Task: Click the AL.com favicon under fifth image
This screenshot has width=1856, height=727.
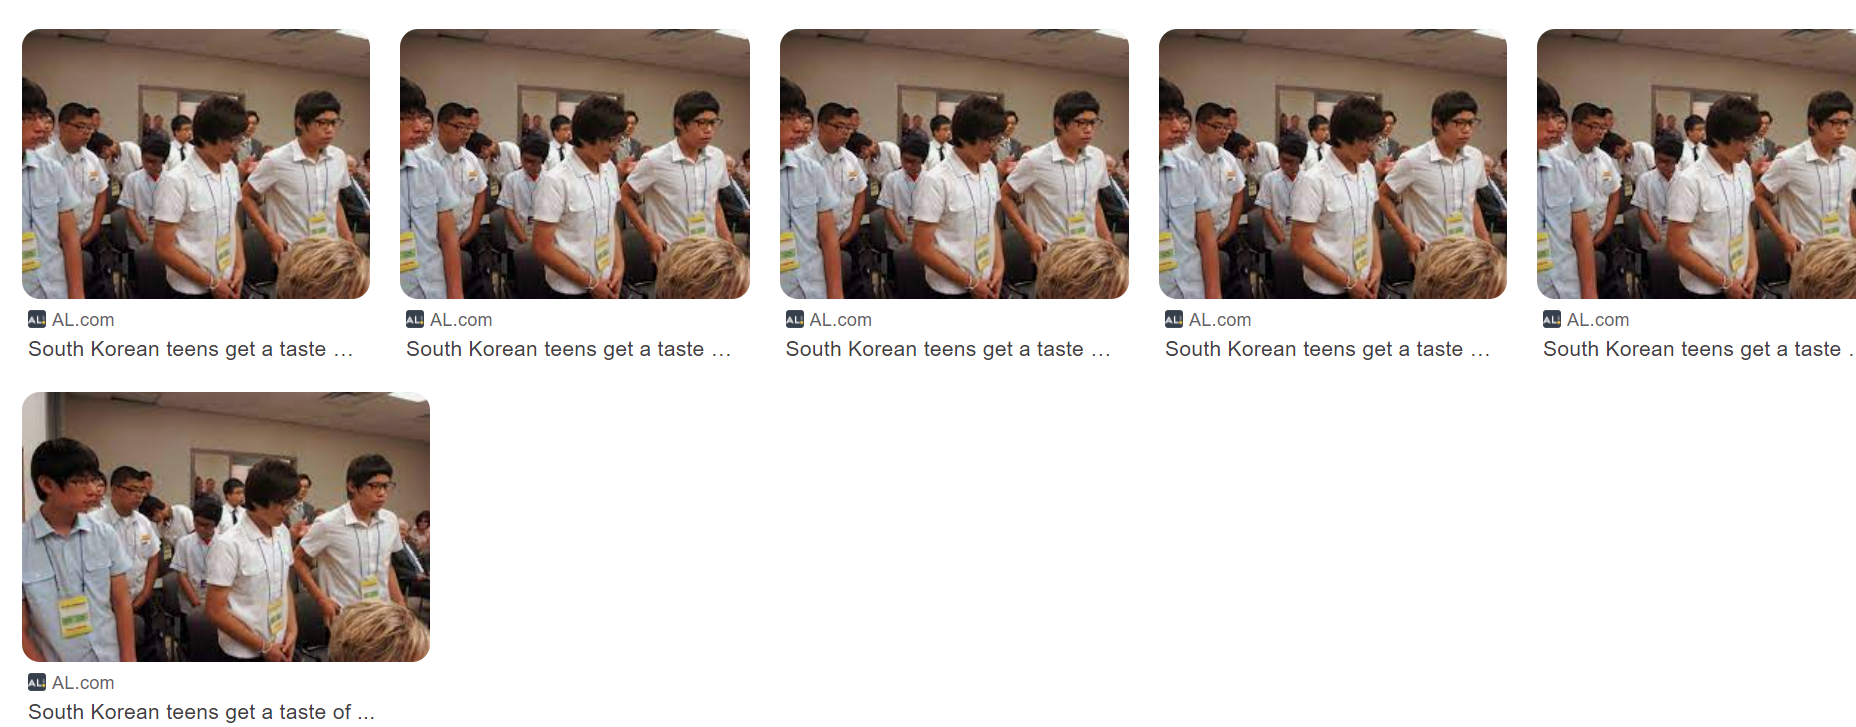Action: pos(1552,319)
